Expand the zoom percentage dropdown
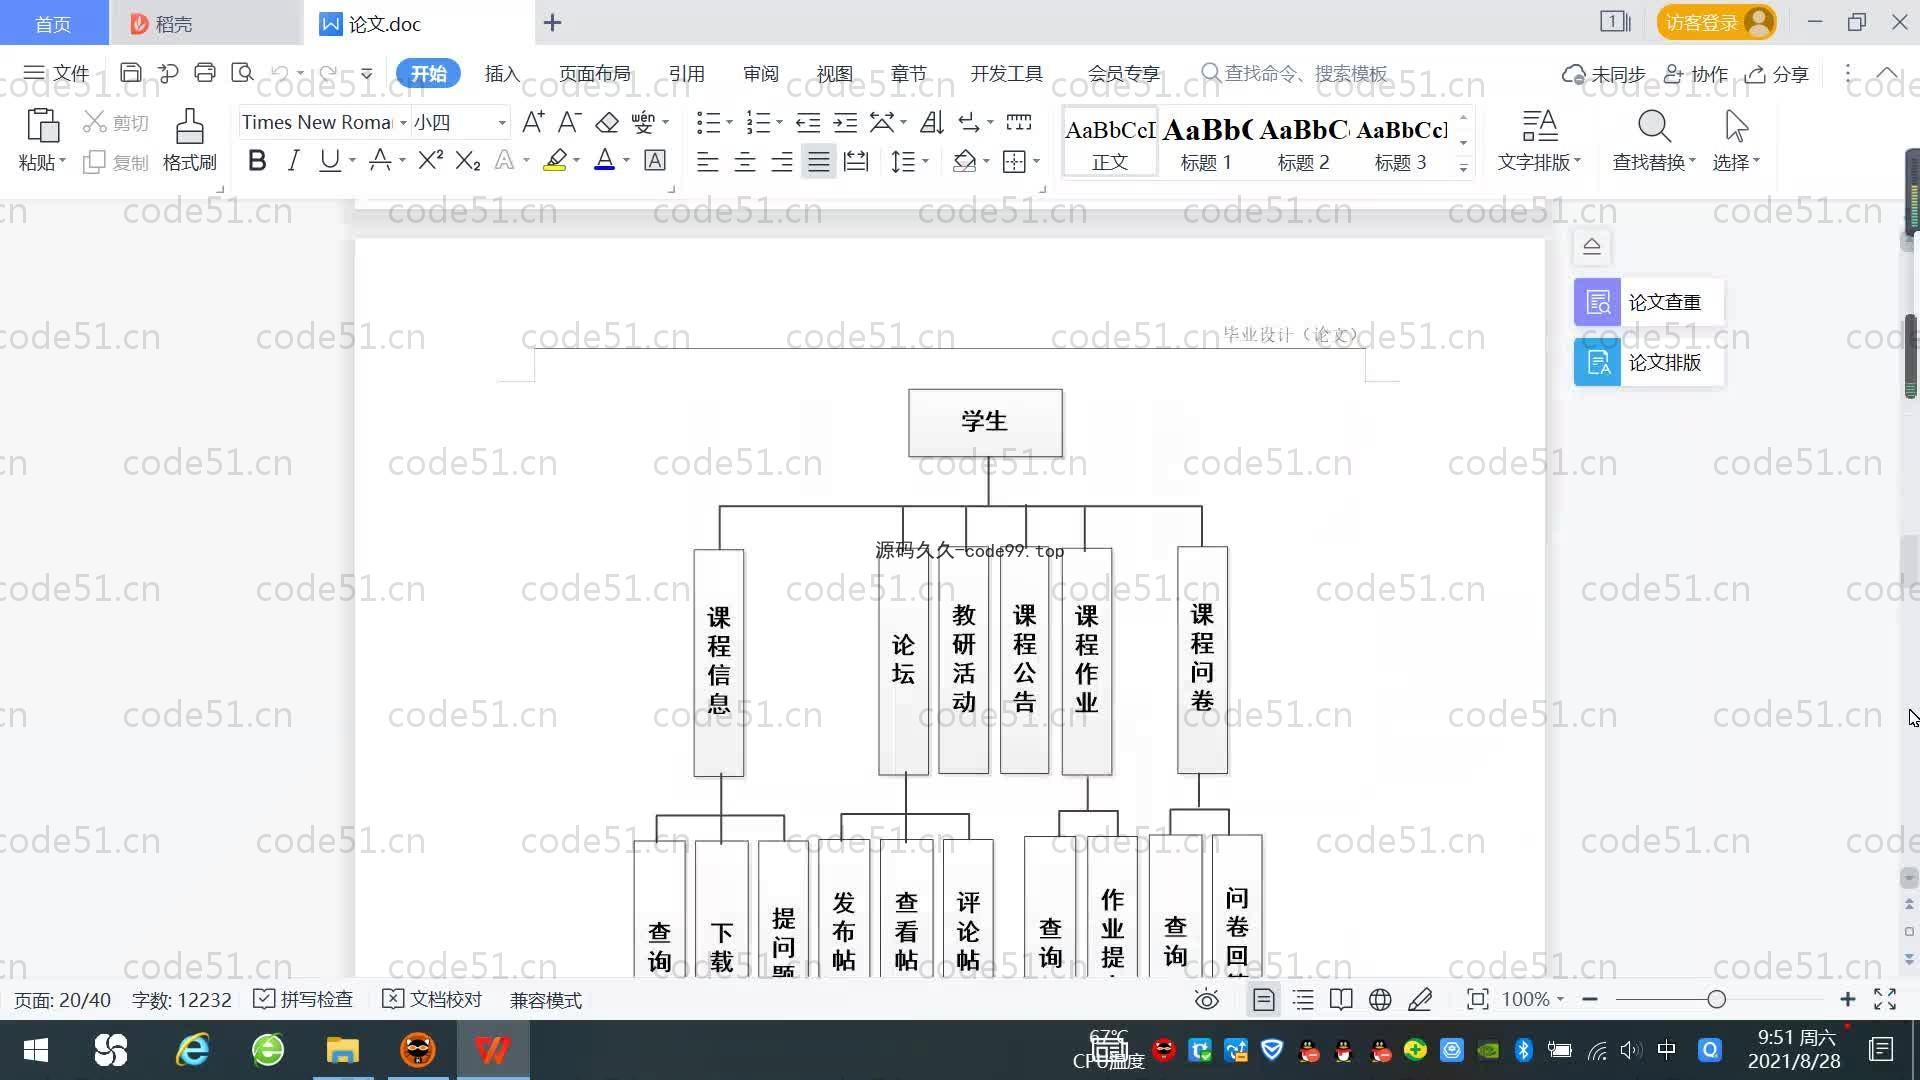Viewport: 1920px width, 1080px height. tap(1560, 1000)
